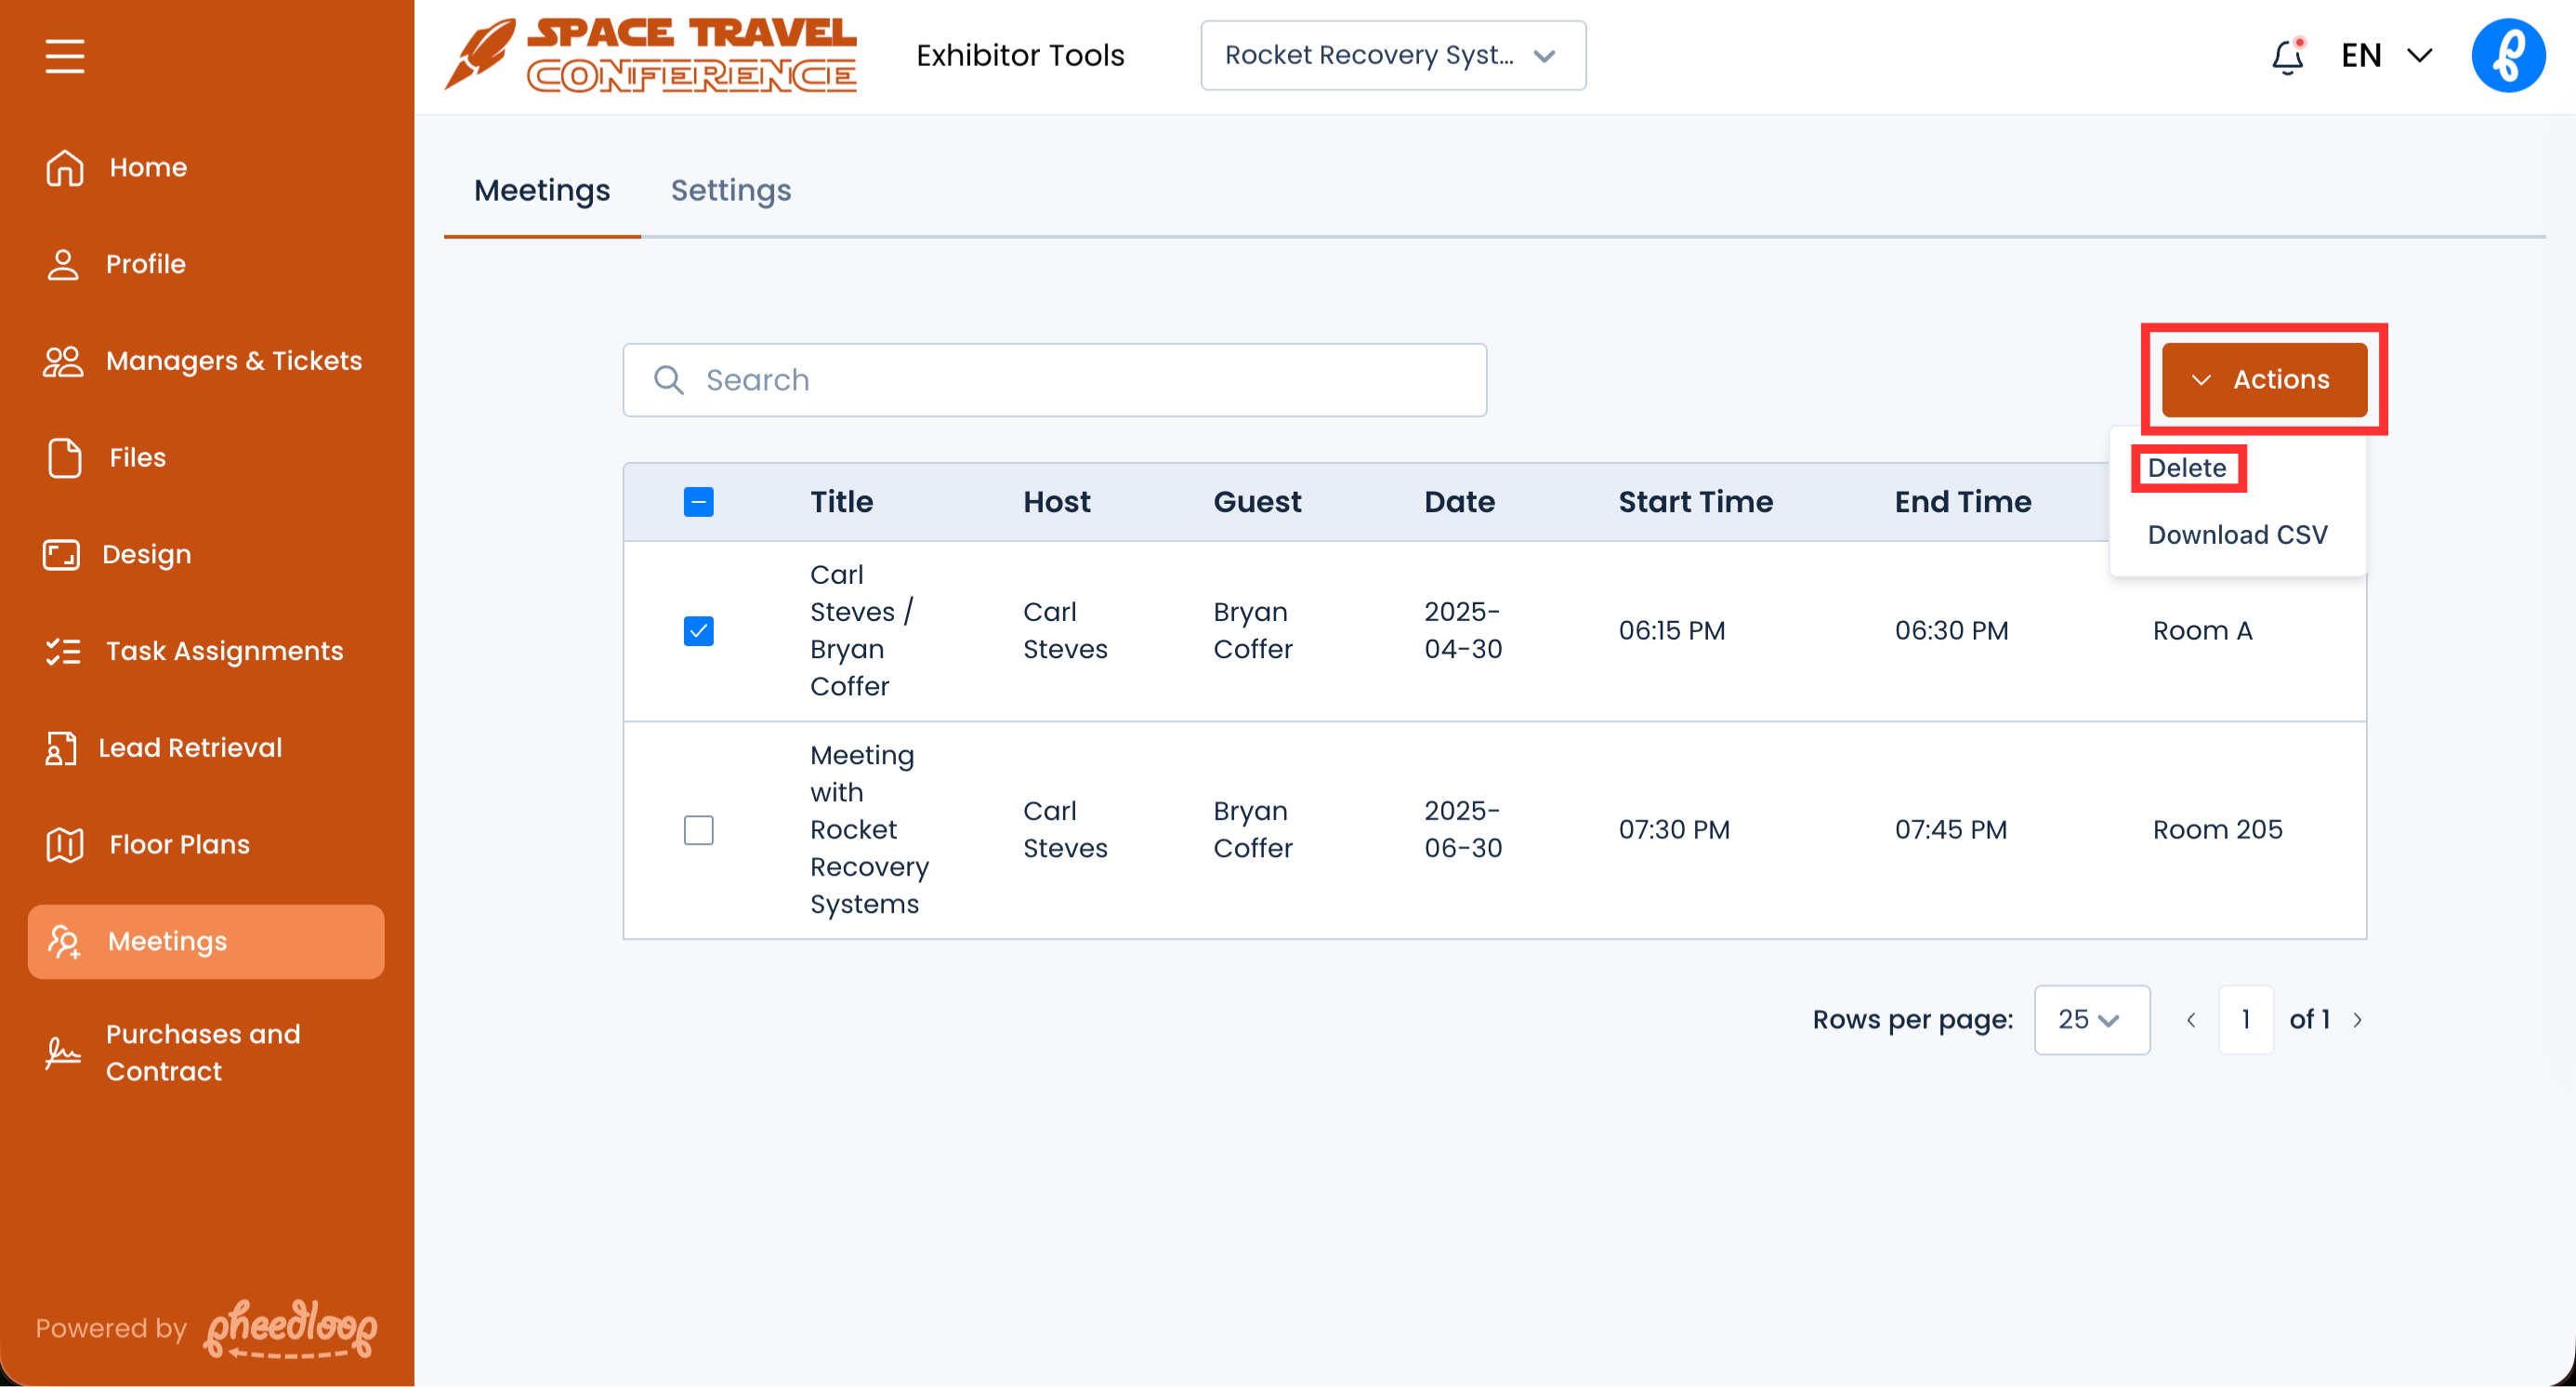2576x1387 pixels.
Task: Open the hamburger menu icon
Action: click(x=65, y=56)
